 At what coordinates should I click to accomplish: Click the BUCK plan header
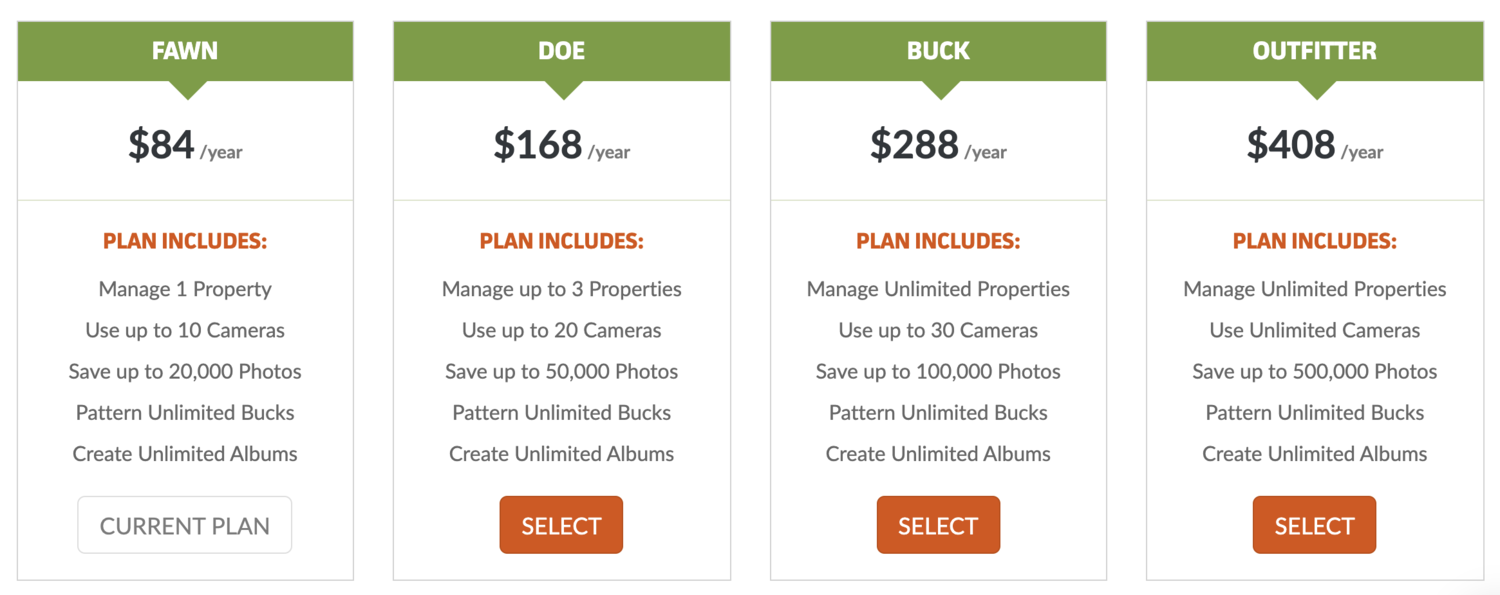click(938, 51)
